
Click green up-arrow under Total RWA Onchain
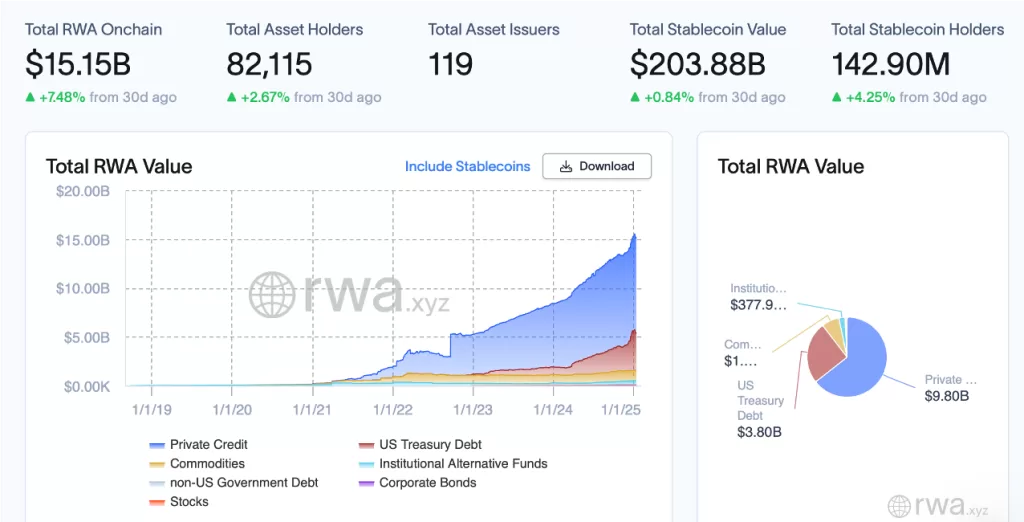pyautogui.click(x=31, y=97)
